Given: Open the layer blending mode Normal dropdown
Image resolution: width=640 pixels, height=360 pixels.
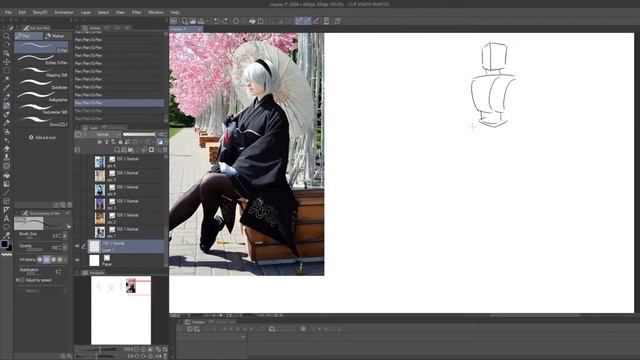Looking at the screenshot, I should pyautogui.click(x=103, y=134).
